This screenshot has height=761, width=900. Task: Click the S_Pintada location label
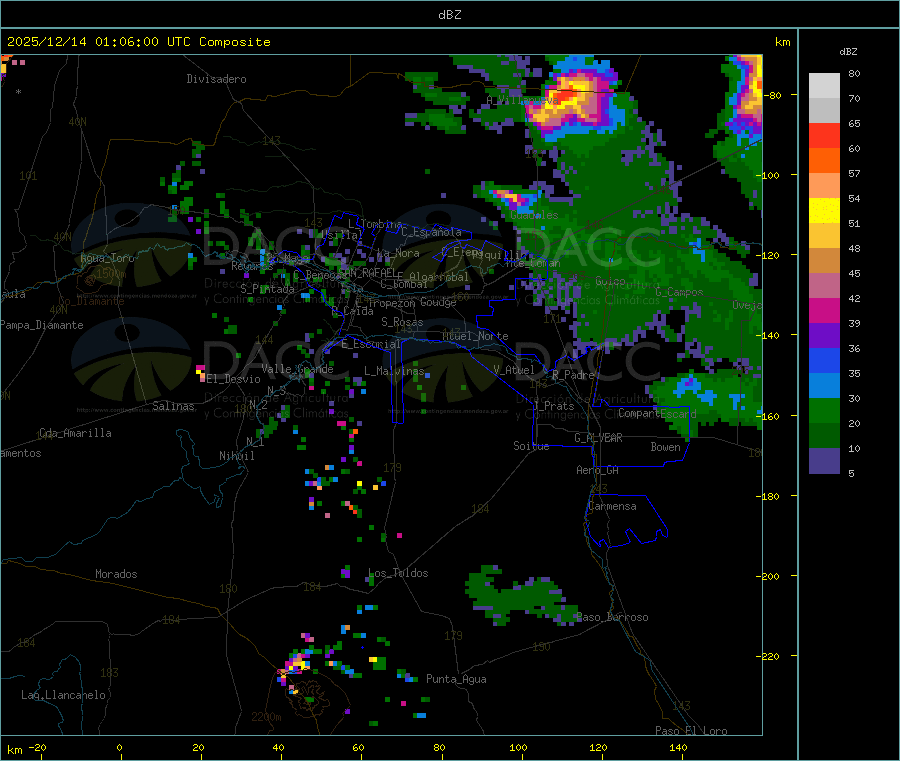coord(267,289)
